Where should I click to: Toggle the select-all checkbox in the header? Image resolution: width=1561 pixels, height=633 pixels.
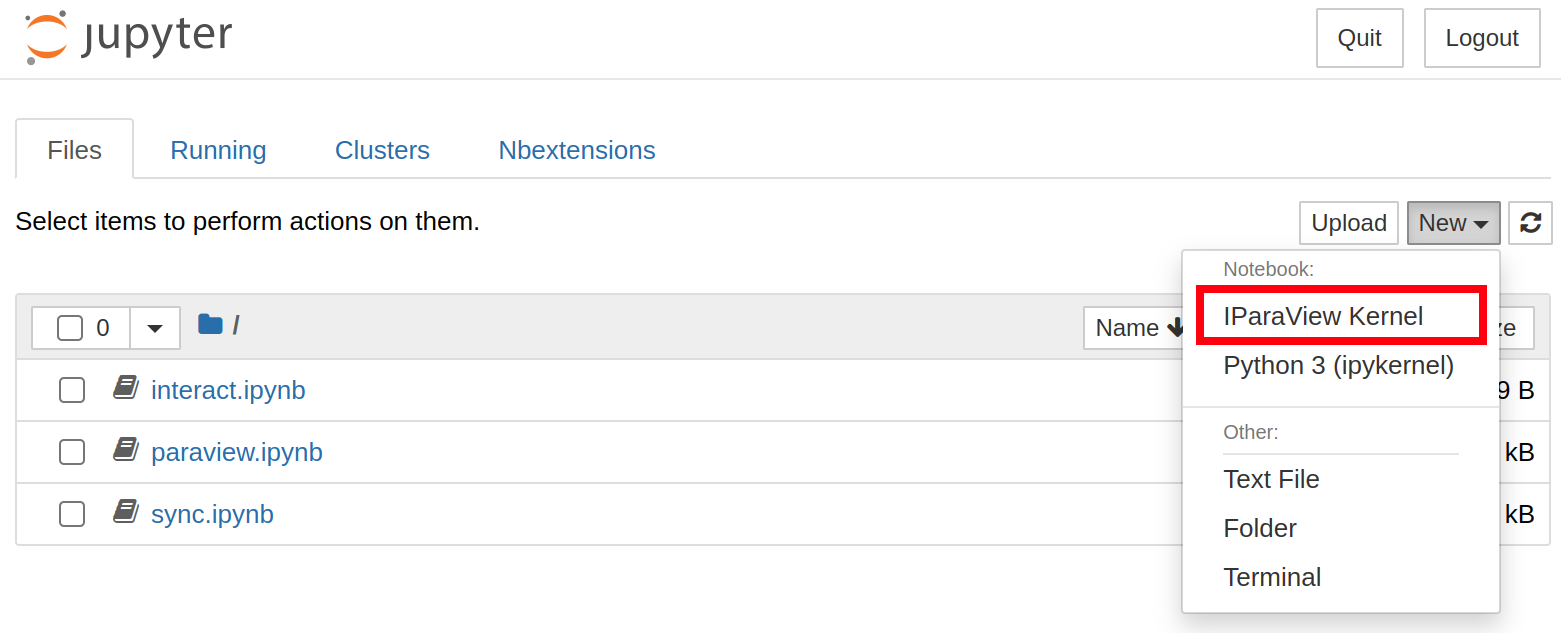(70, 328)
